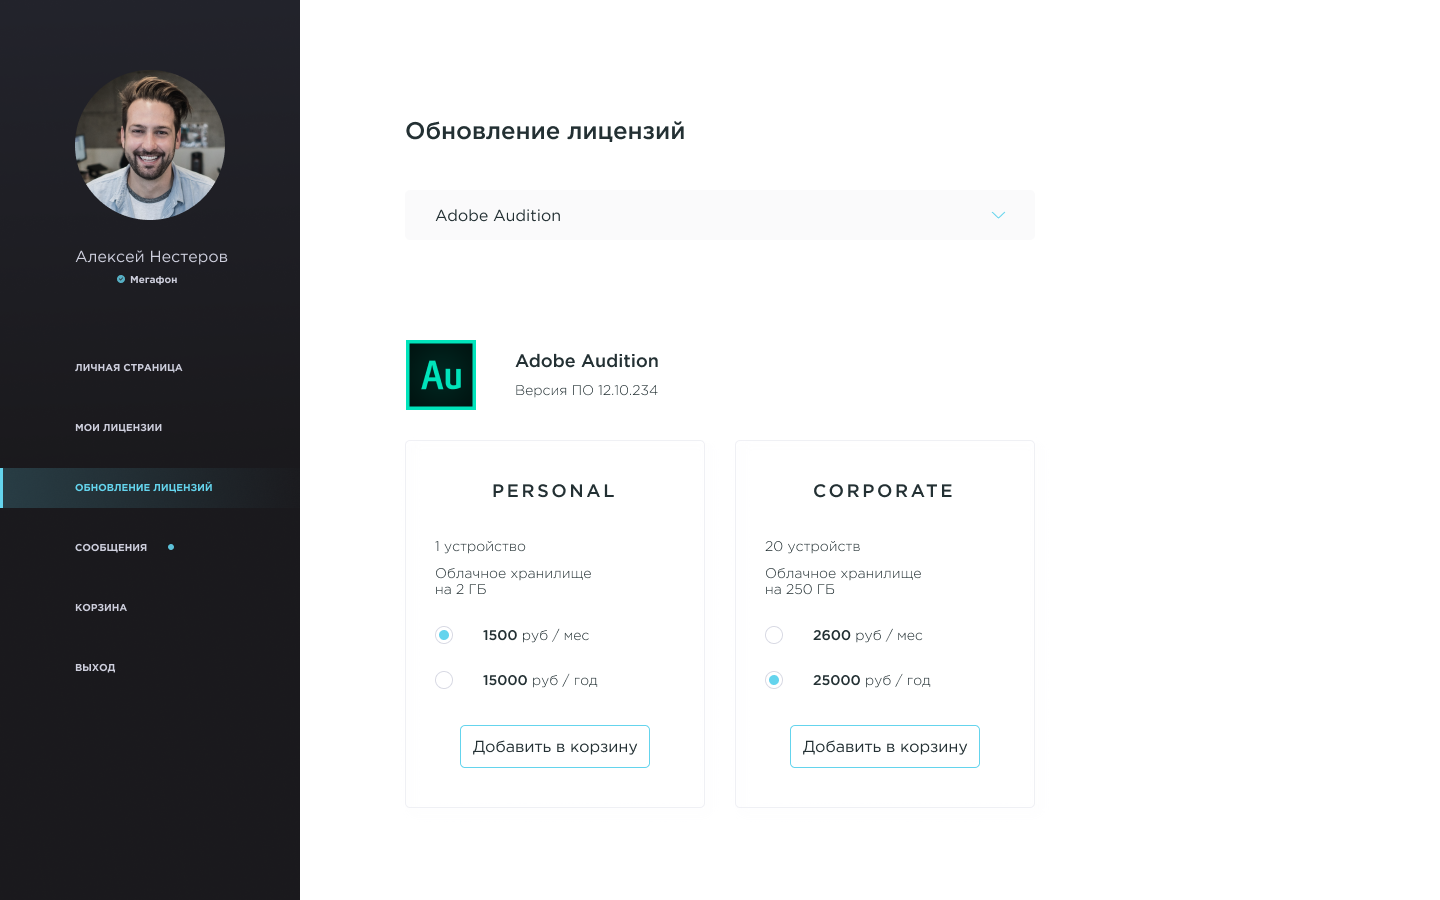This screenshot has width=1440, height=900.
Task: Select Personal 1500 руб / мес option
Action: (x=444, y=635)
